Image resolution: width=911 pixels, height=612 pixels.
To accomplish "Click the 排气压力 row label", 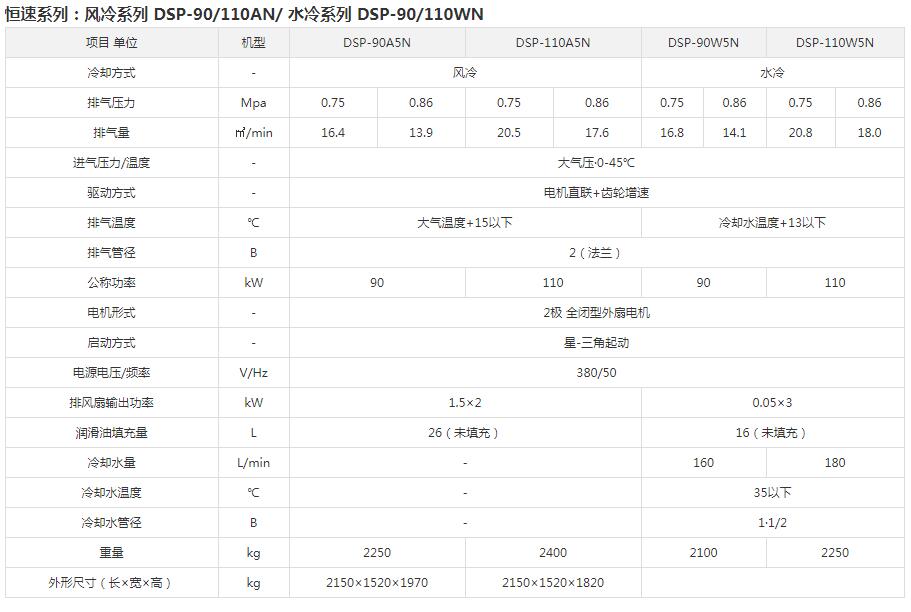I will pos(112,103).
